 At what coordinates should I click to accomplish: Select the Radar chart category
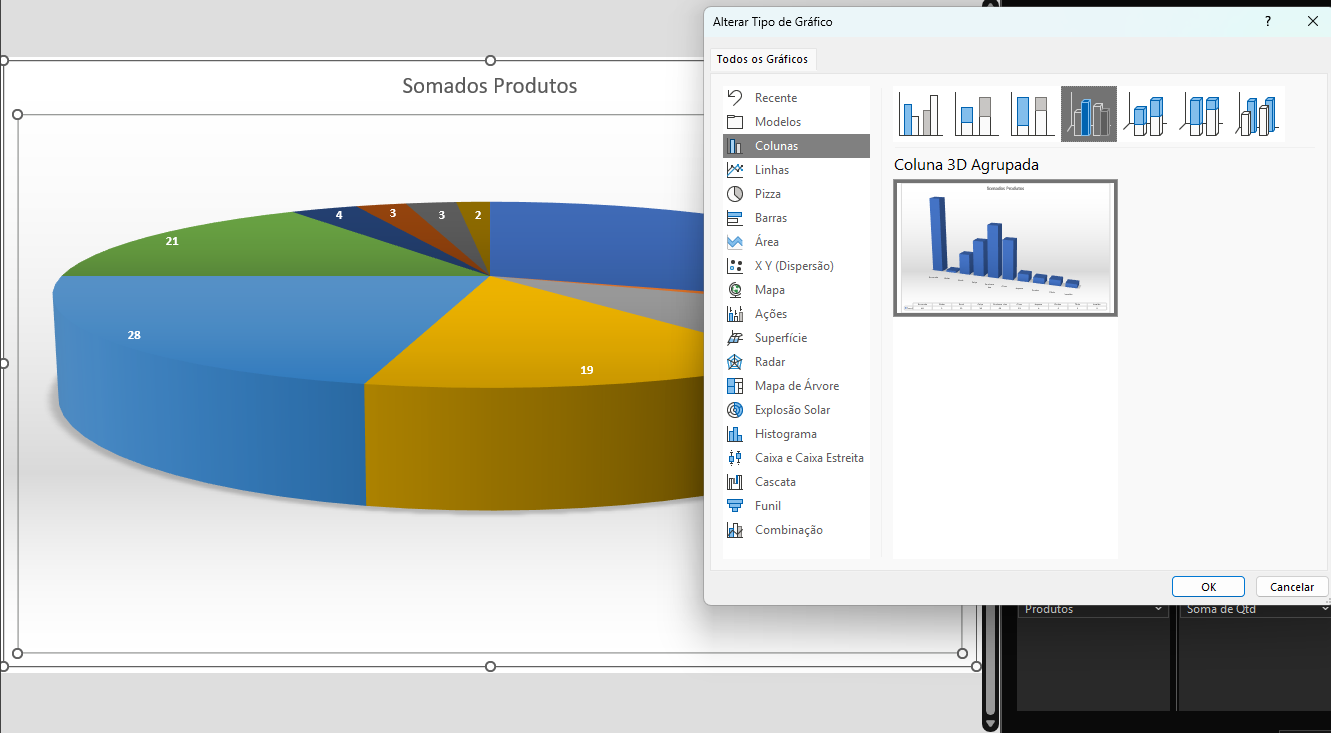click(796, 362)
